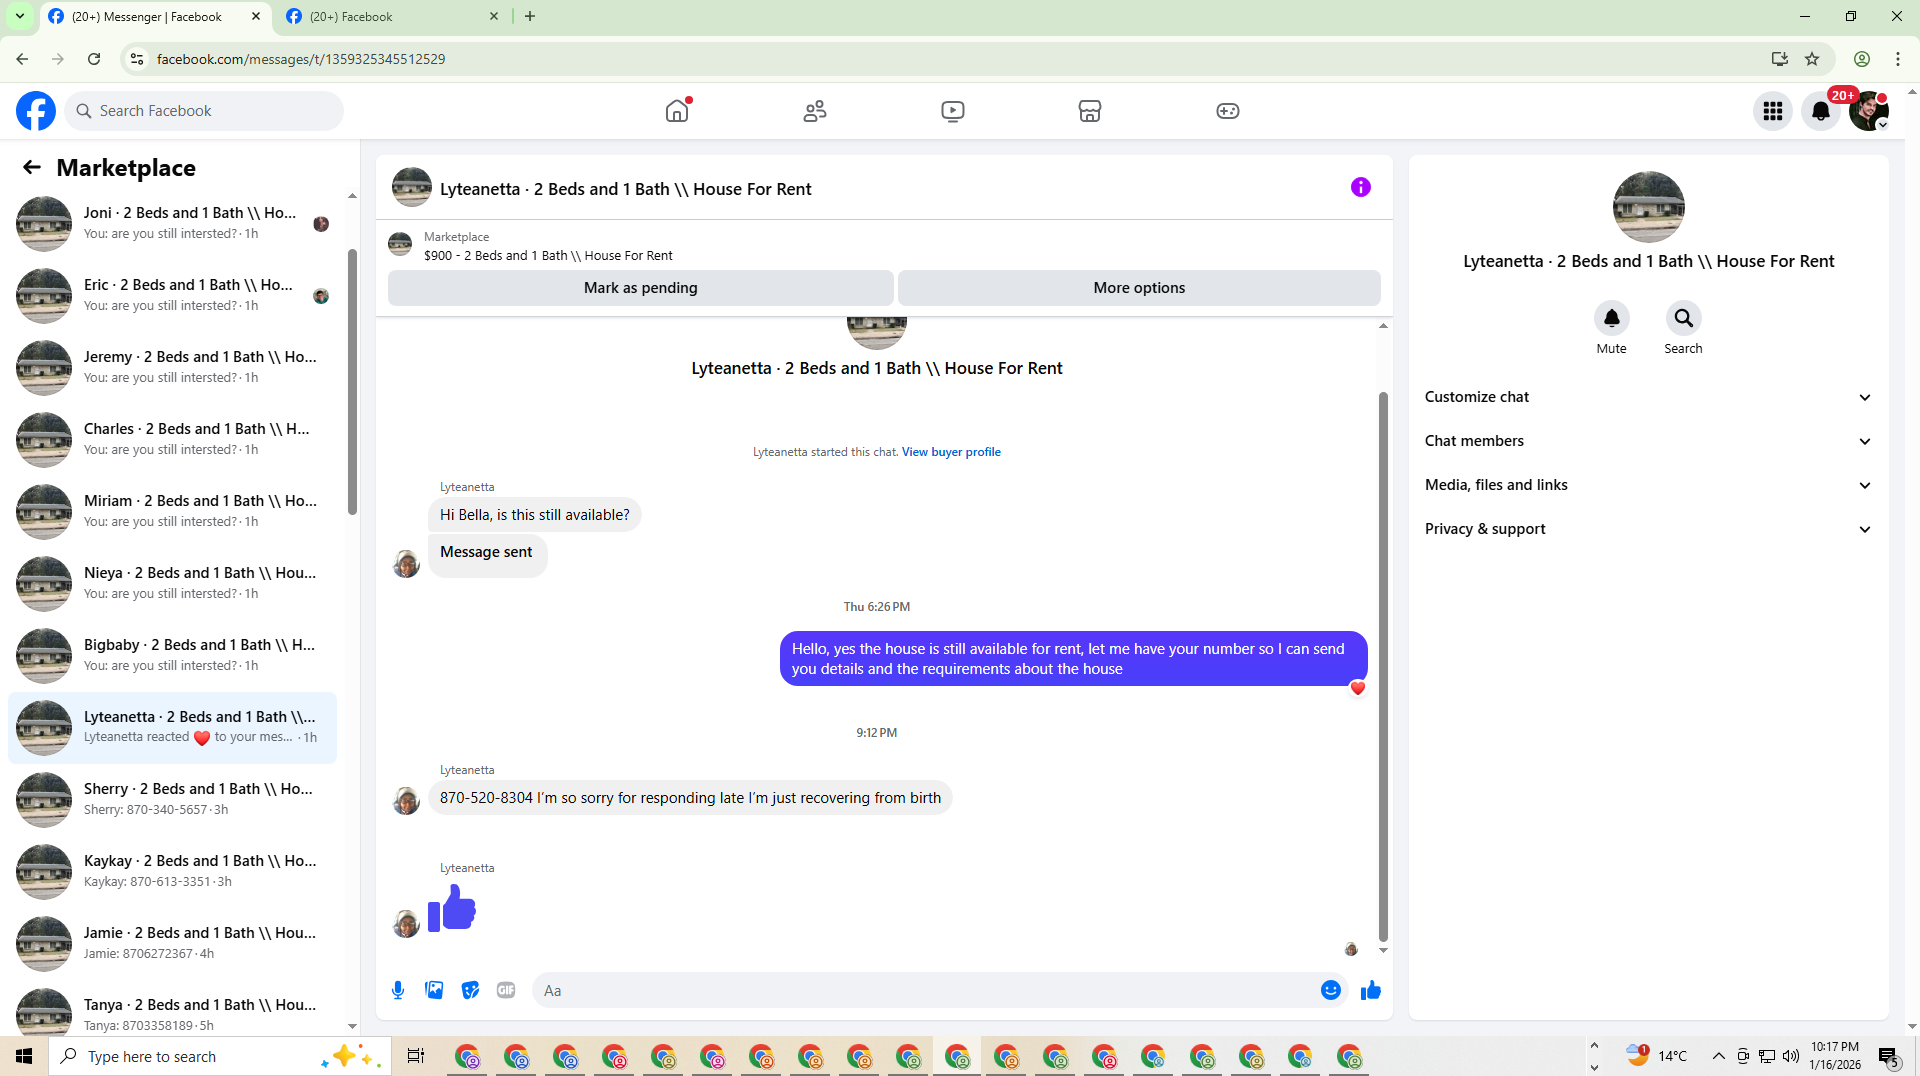The image size is (1920, 1076).
Task: Click the Windows taskbar search box
Action: (x=220, y=1056)
